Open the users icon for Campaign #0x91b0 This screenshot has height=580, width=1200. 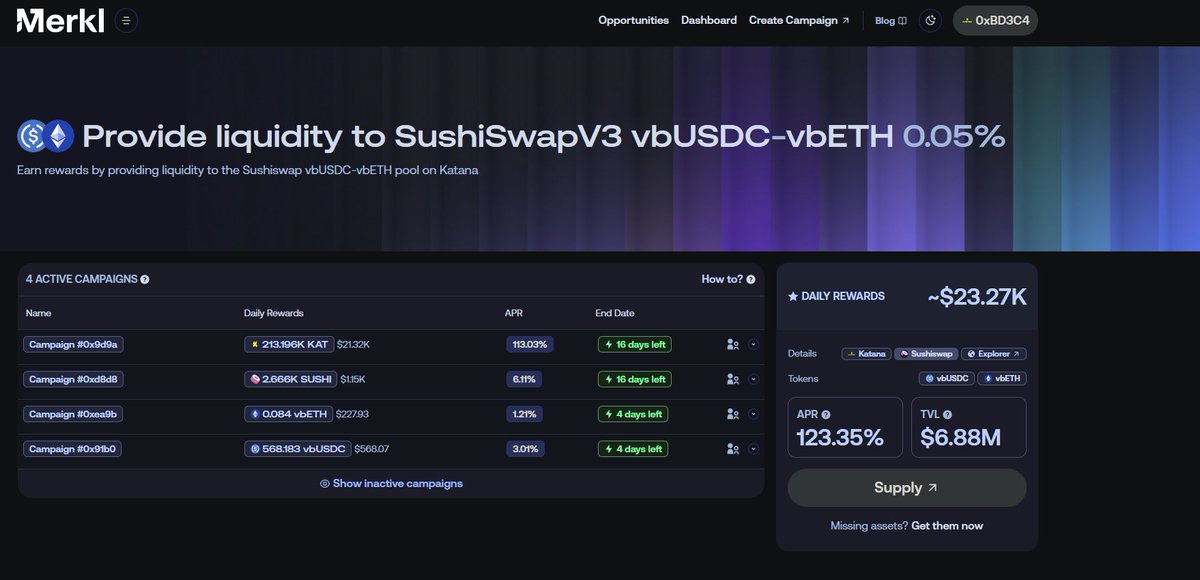point(732,449)
